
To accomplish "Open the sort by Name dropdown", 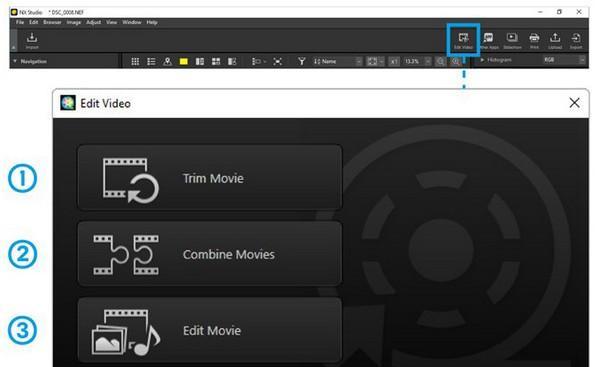I will point(338,61).
